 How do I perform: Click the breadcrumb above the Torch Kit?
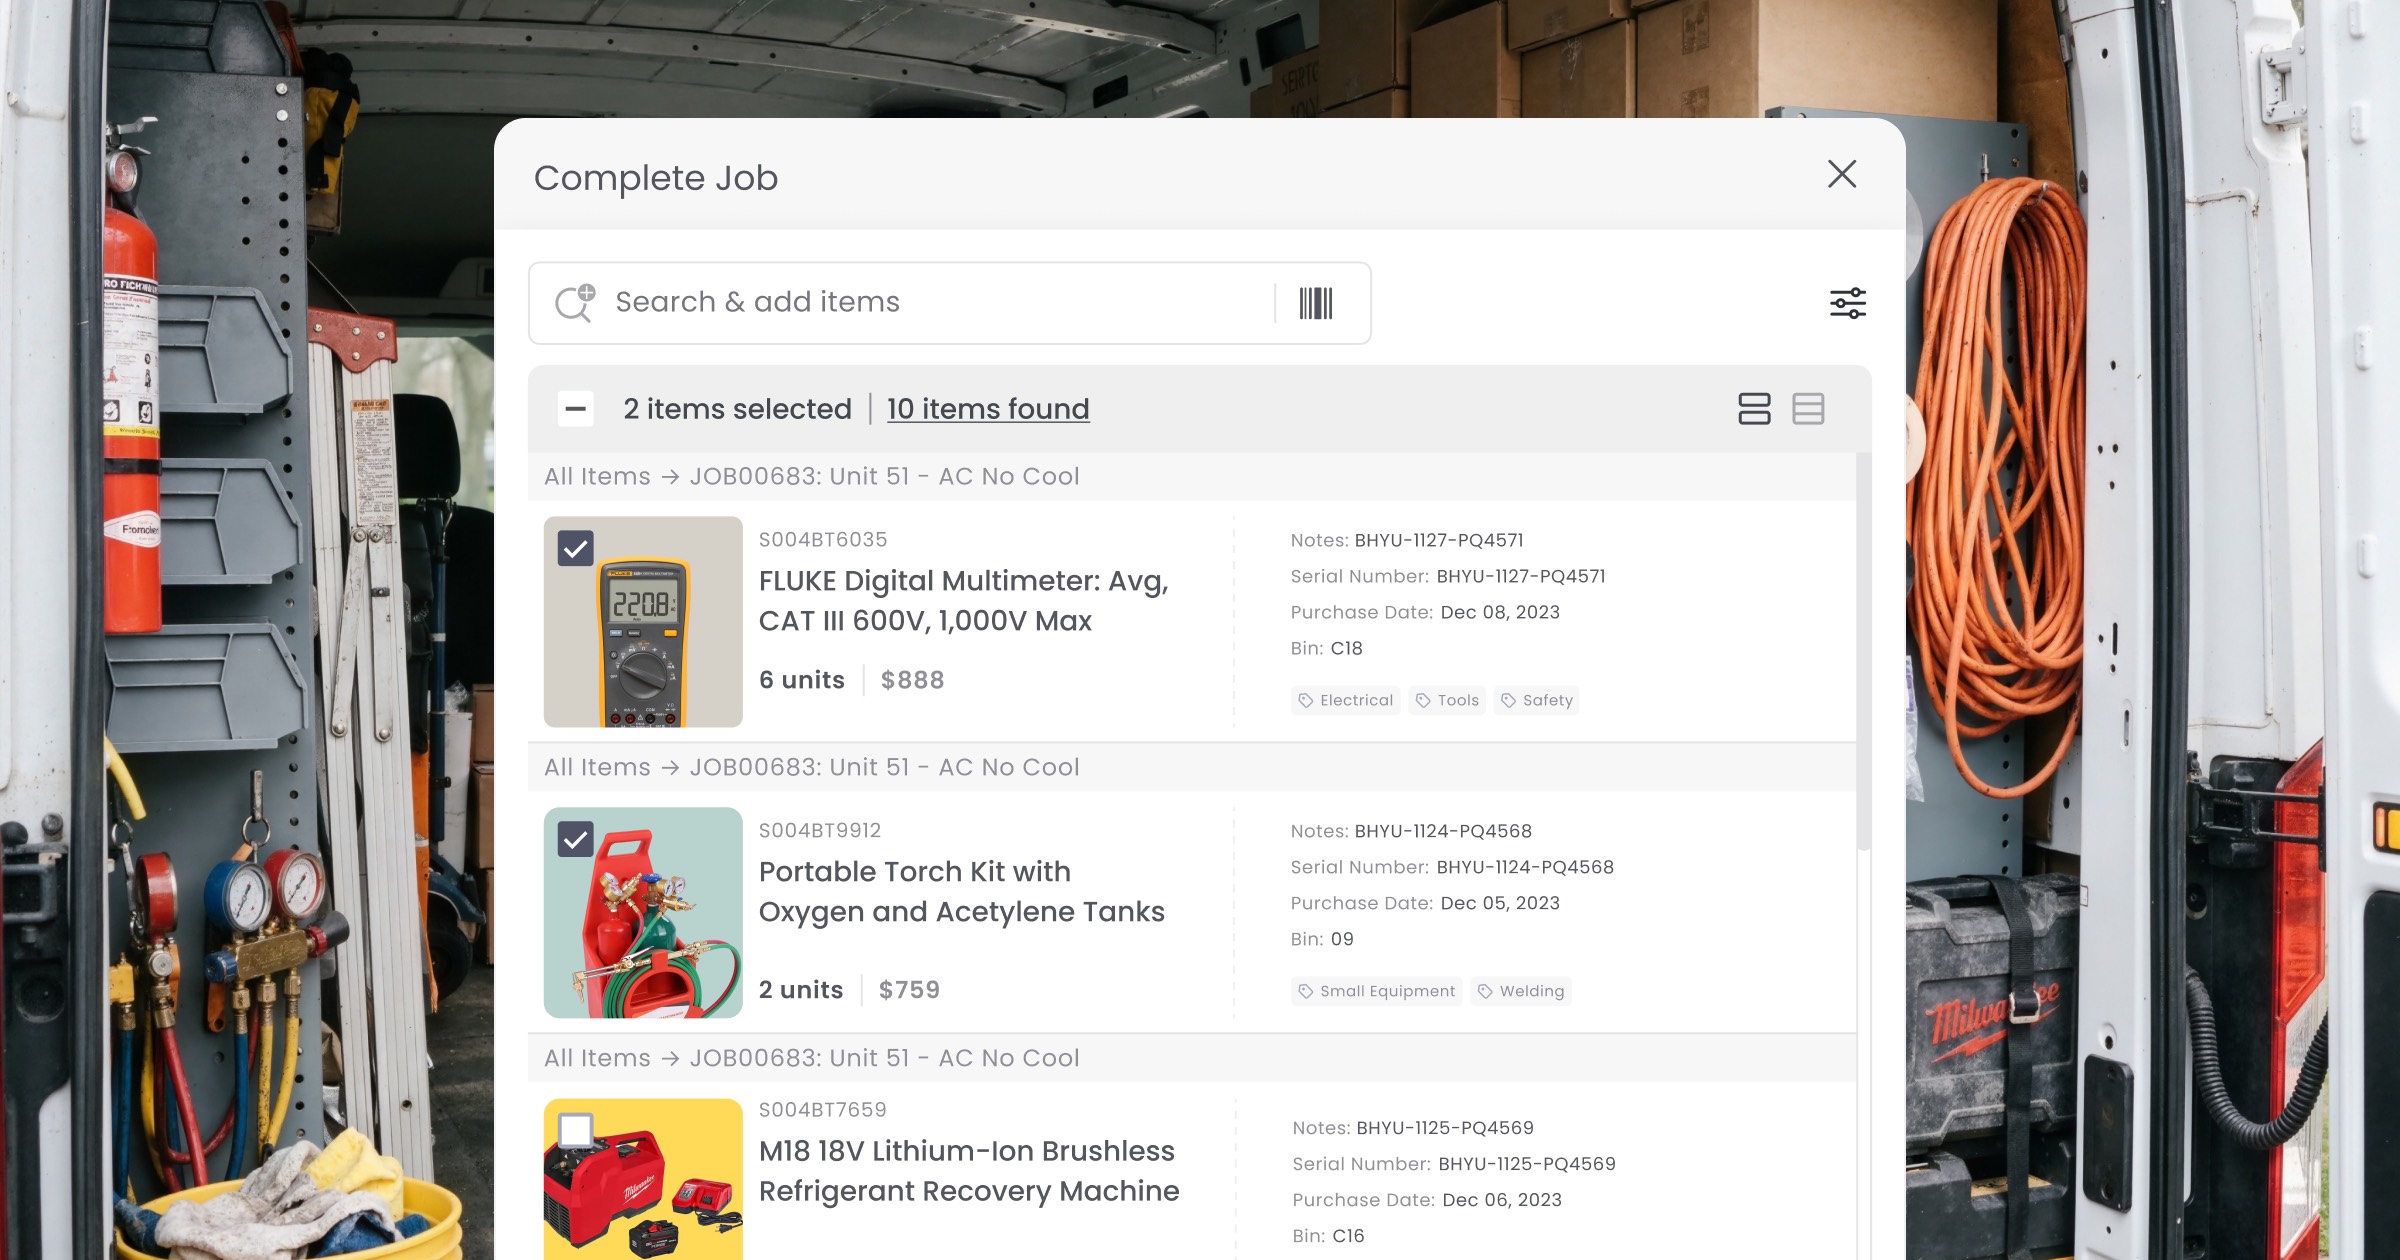point(812,768)
